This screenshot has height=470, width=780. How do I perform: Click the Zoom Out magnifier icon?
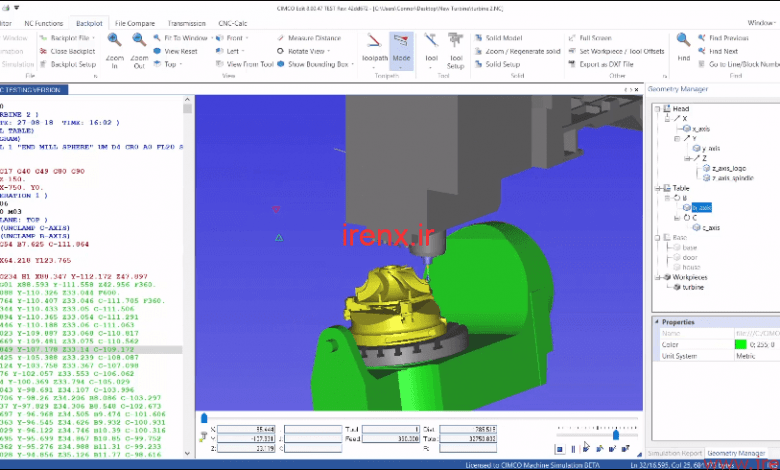pos(139,40)
